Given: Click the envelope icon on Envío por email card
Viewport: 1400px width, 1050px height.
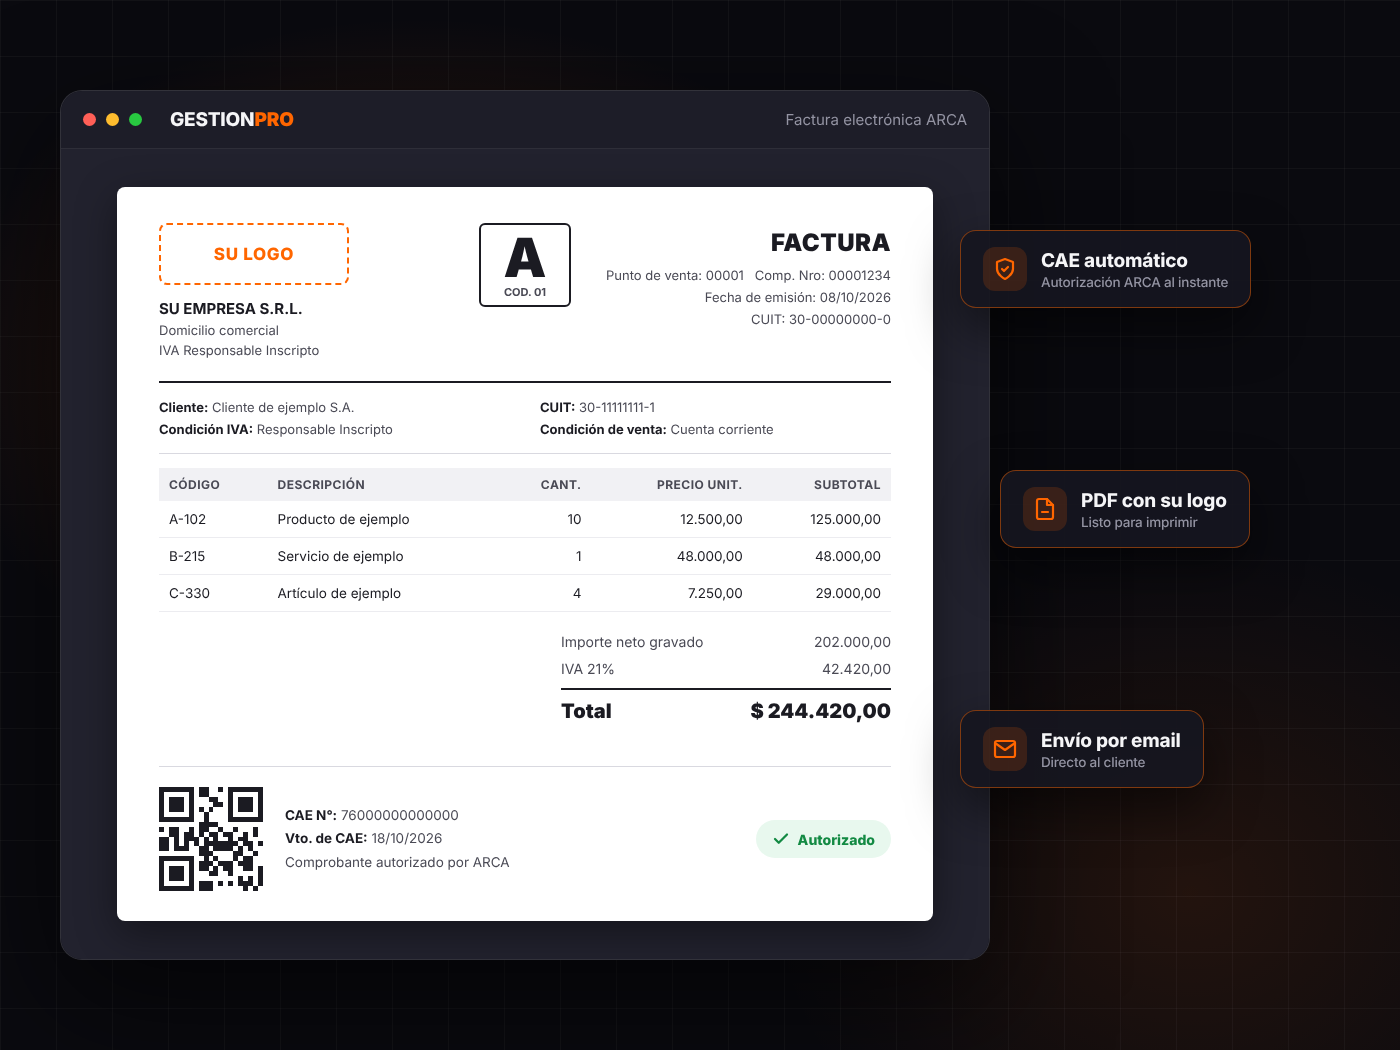Looking at the screenshot, I should 1005,749.
